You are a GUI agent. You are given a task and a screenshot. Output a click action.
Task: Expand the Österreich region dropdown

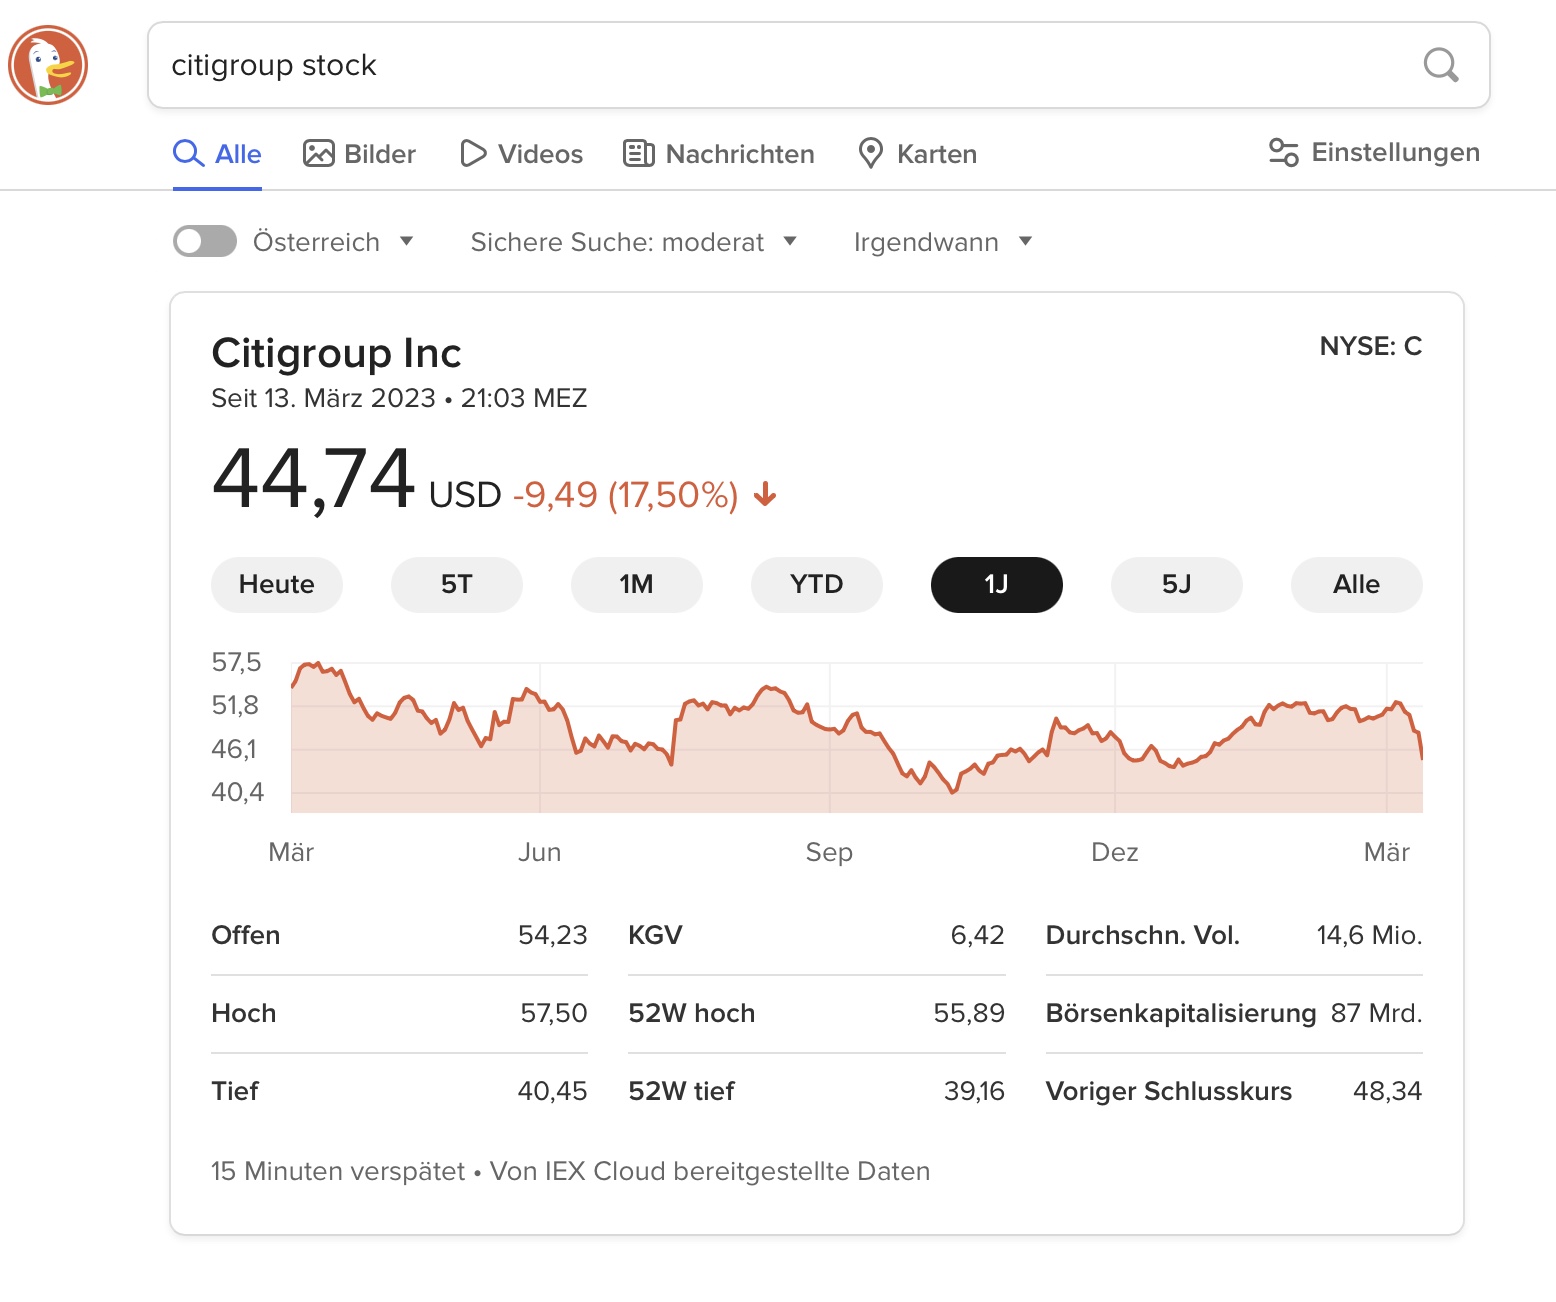pyautogui.click(x=333, y=242)
